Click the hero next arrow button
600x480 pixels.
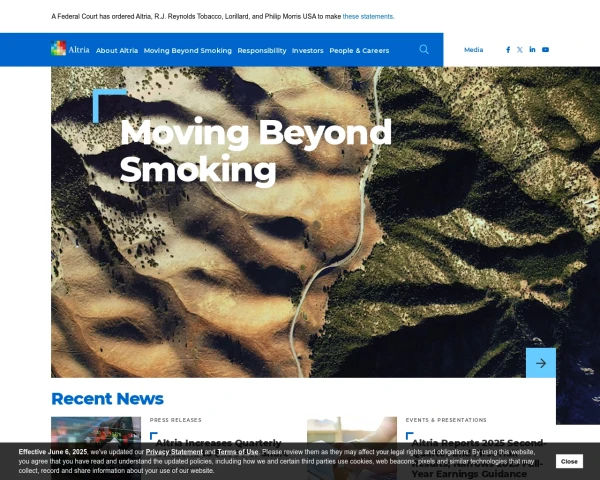pos(540,363)
